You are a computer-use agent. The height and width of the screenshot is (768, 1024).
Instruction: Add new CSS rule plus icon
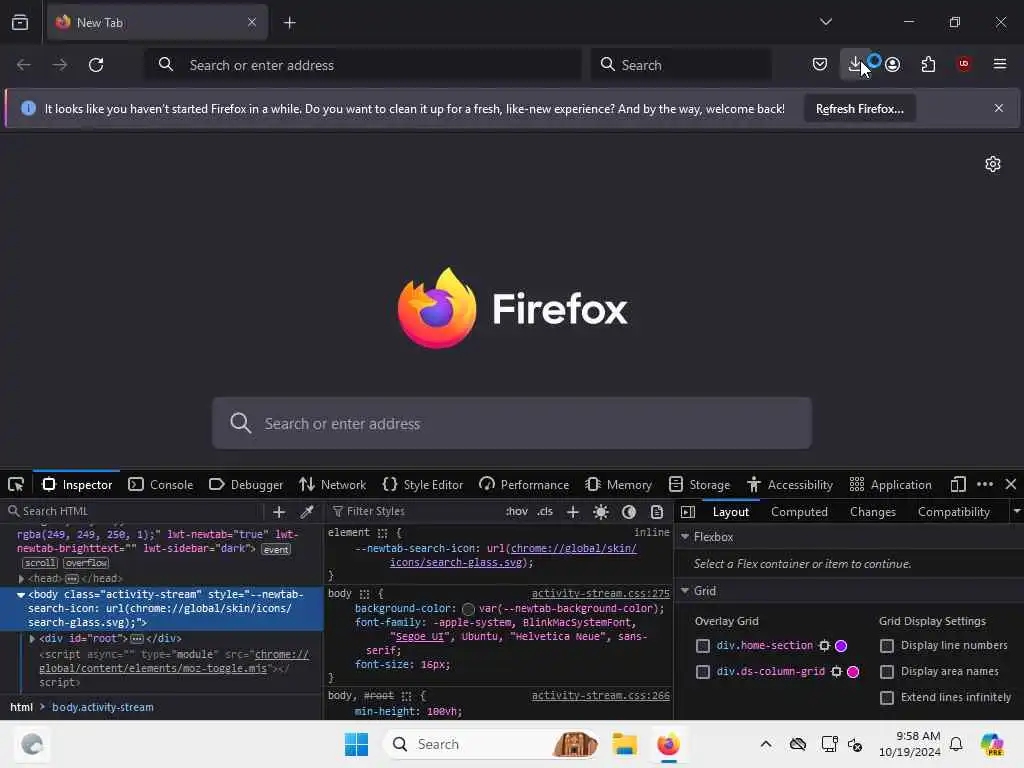point(573,512)
